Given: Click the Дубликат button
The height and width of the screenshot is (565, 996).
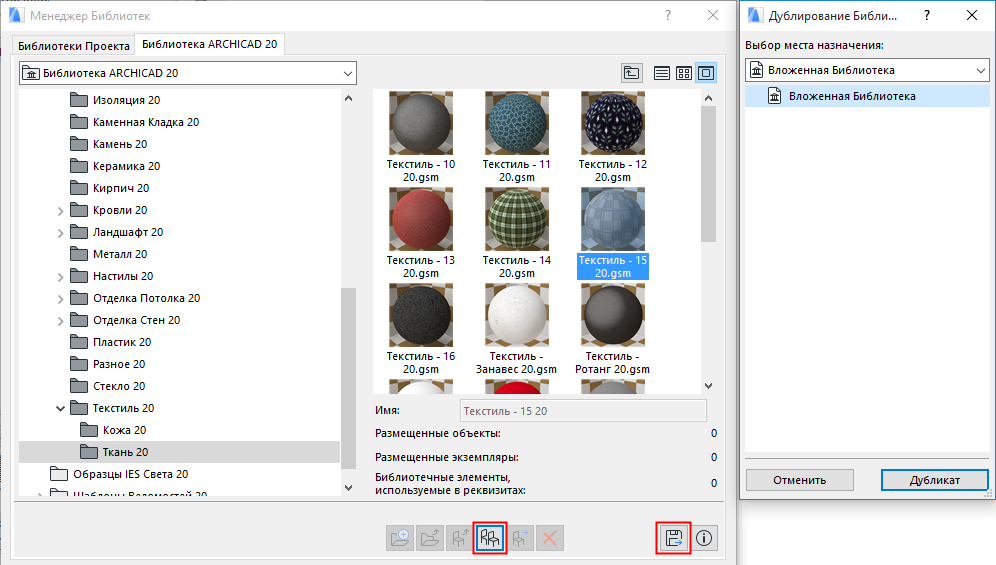Looking at the screenshot, I should point(934,480).
